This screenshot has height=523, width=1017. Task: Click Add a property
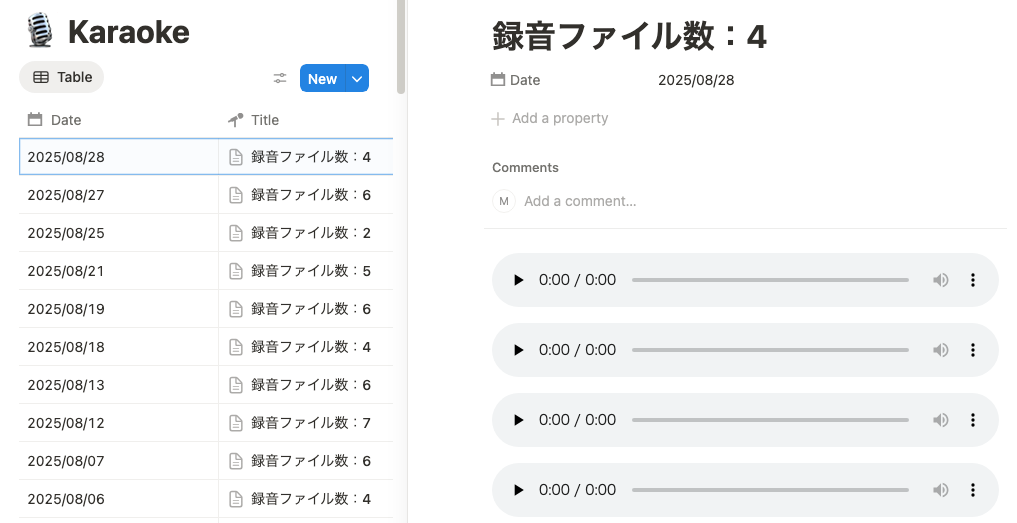point(550,119)
